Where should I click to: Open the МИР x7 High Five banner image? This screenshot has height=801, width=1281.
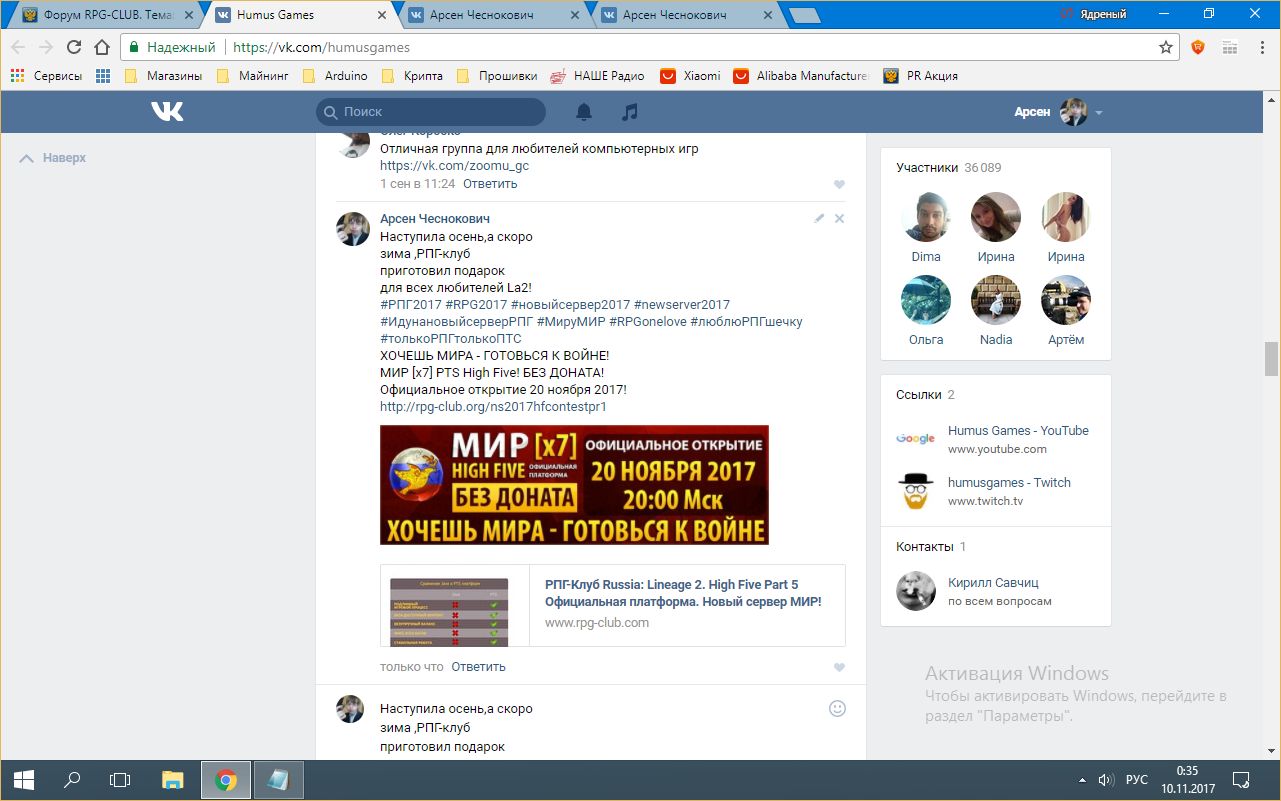click(574, 485)
